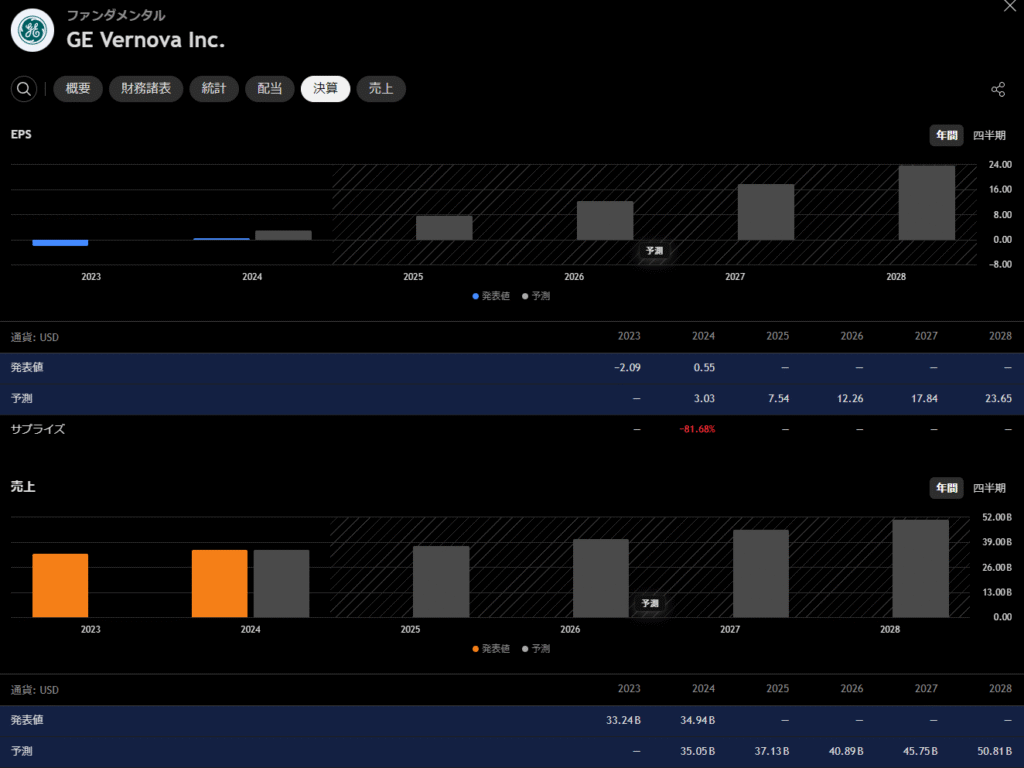1024x768 pixels.
Task: Toggle 予測 legend in 売上 chart
Action: click(536, 648)
